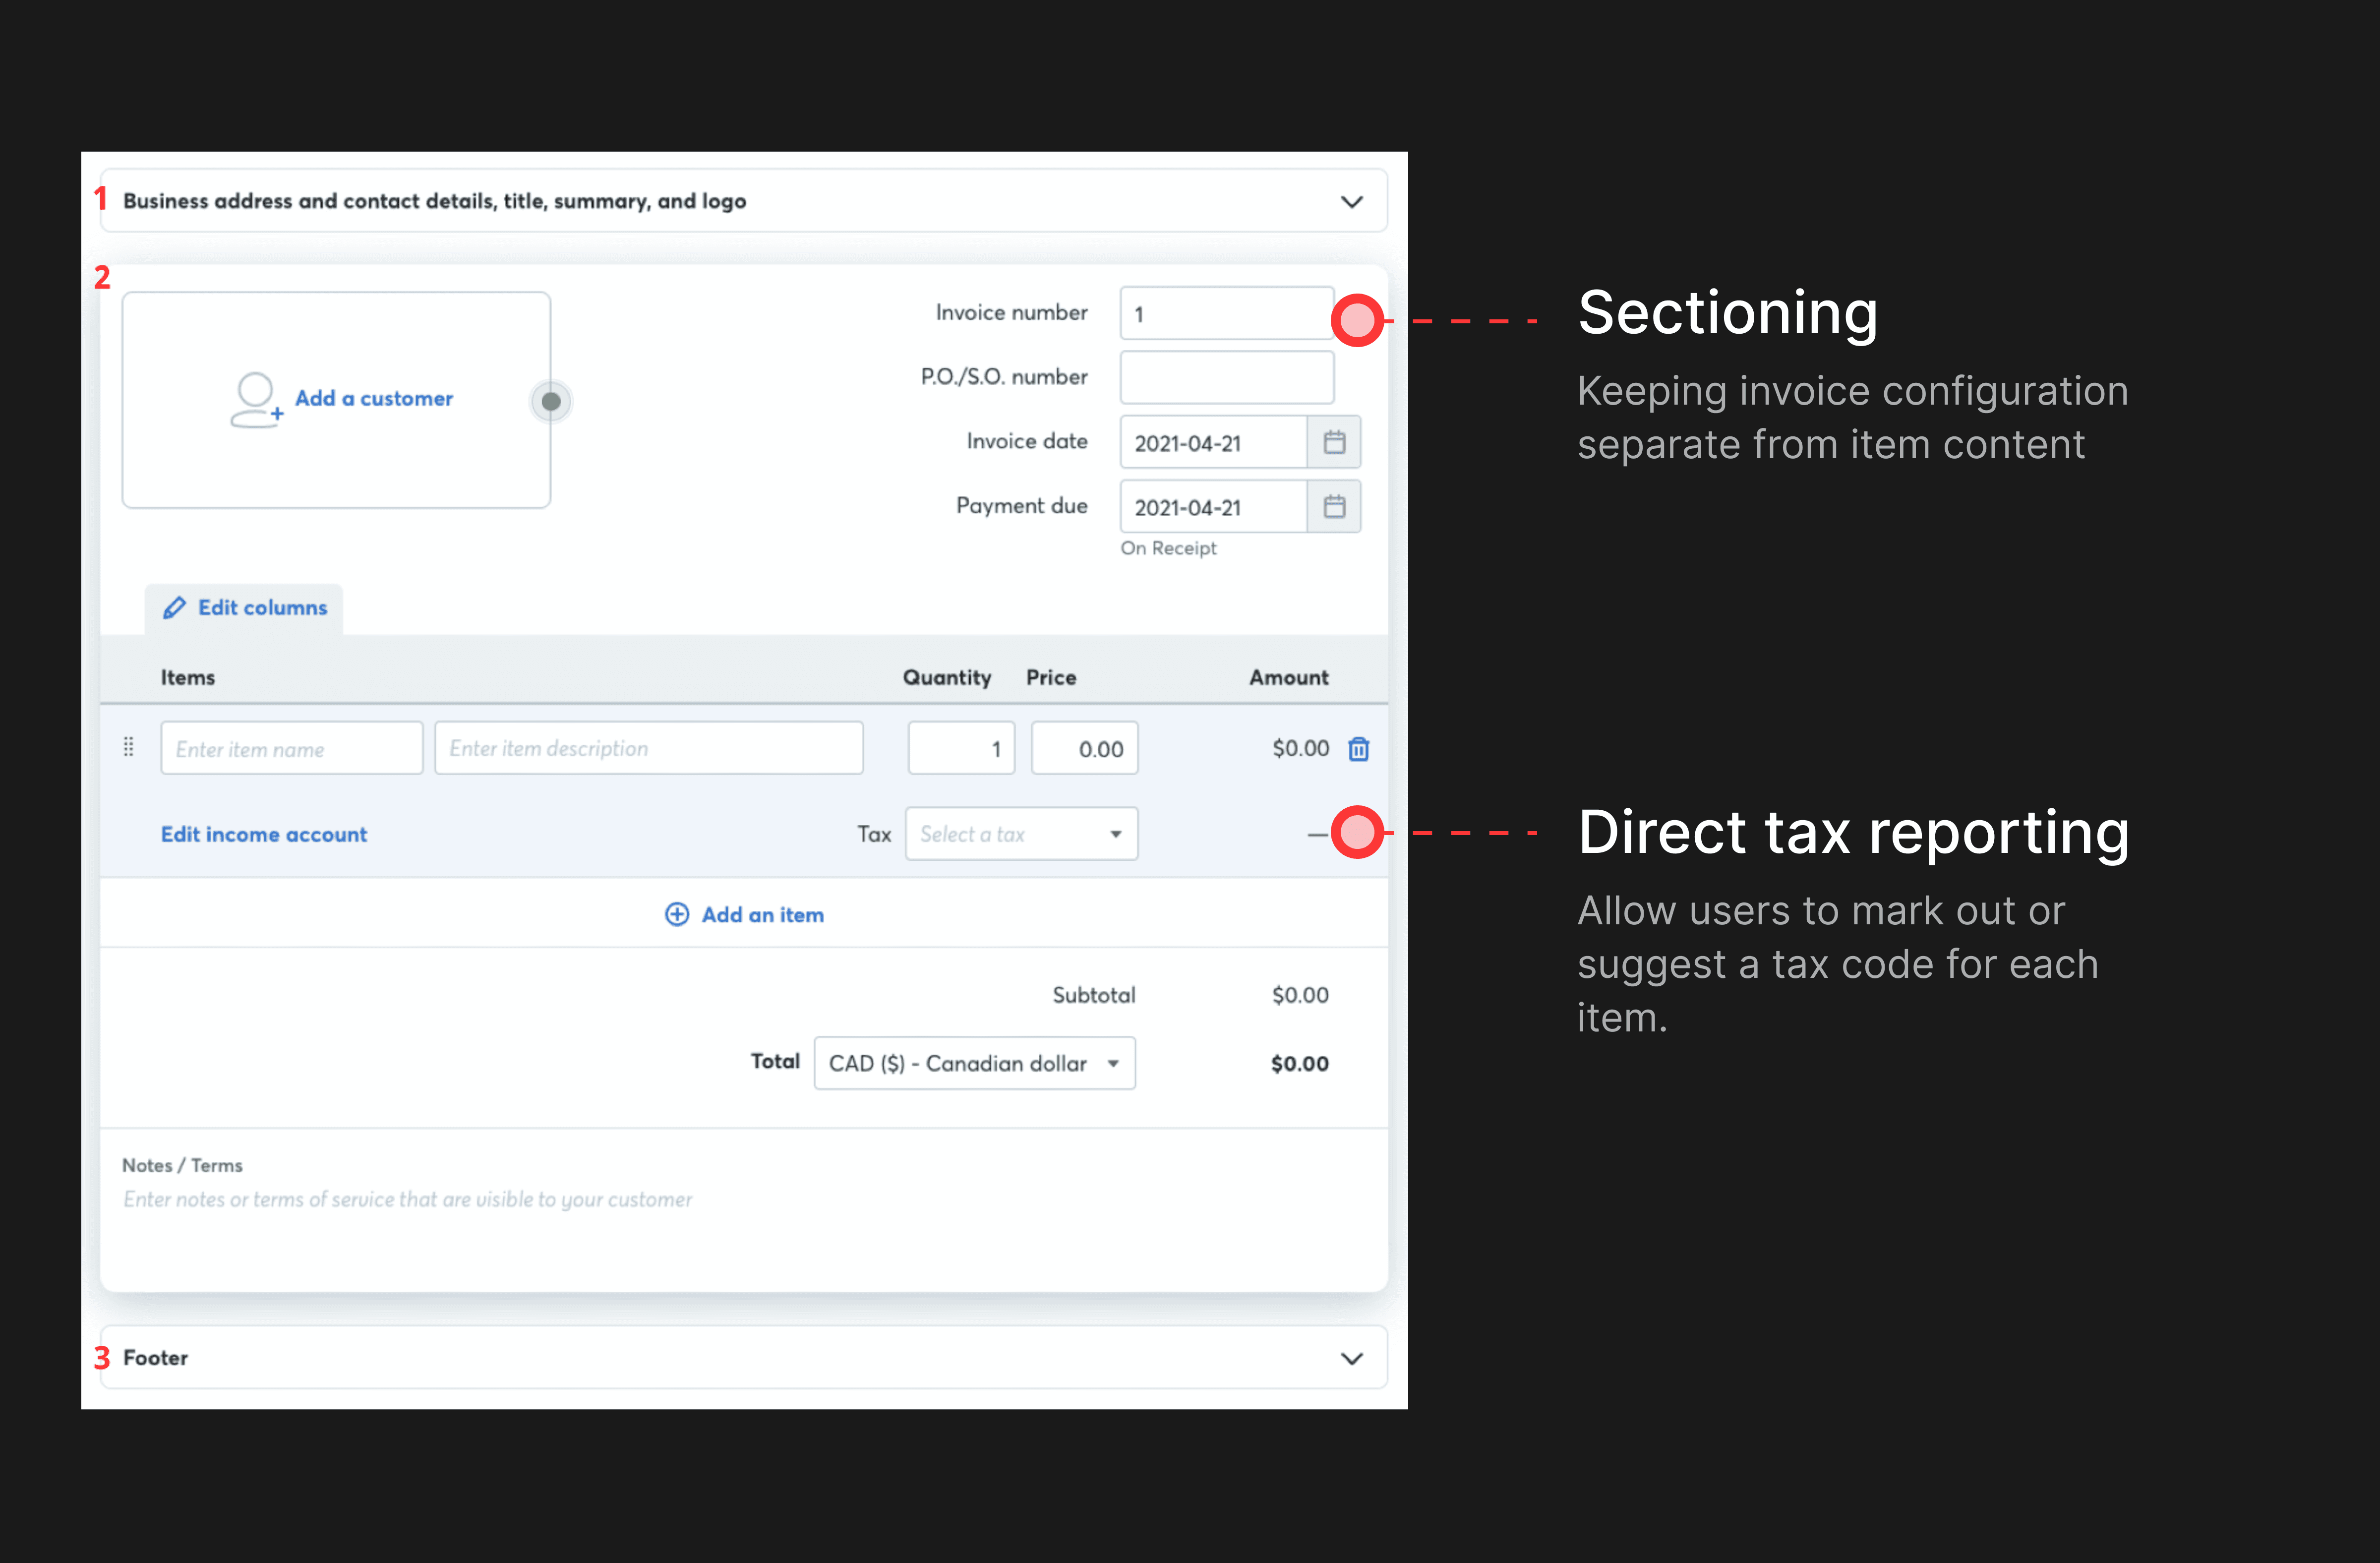Click the Add an item button
The width and height of the screenshot is (2380, 1563).
tap(762, 914)
